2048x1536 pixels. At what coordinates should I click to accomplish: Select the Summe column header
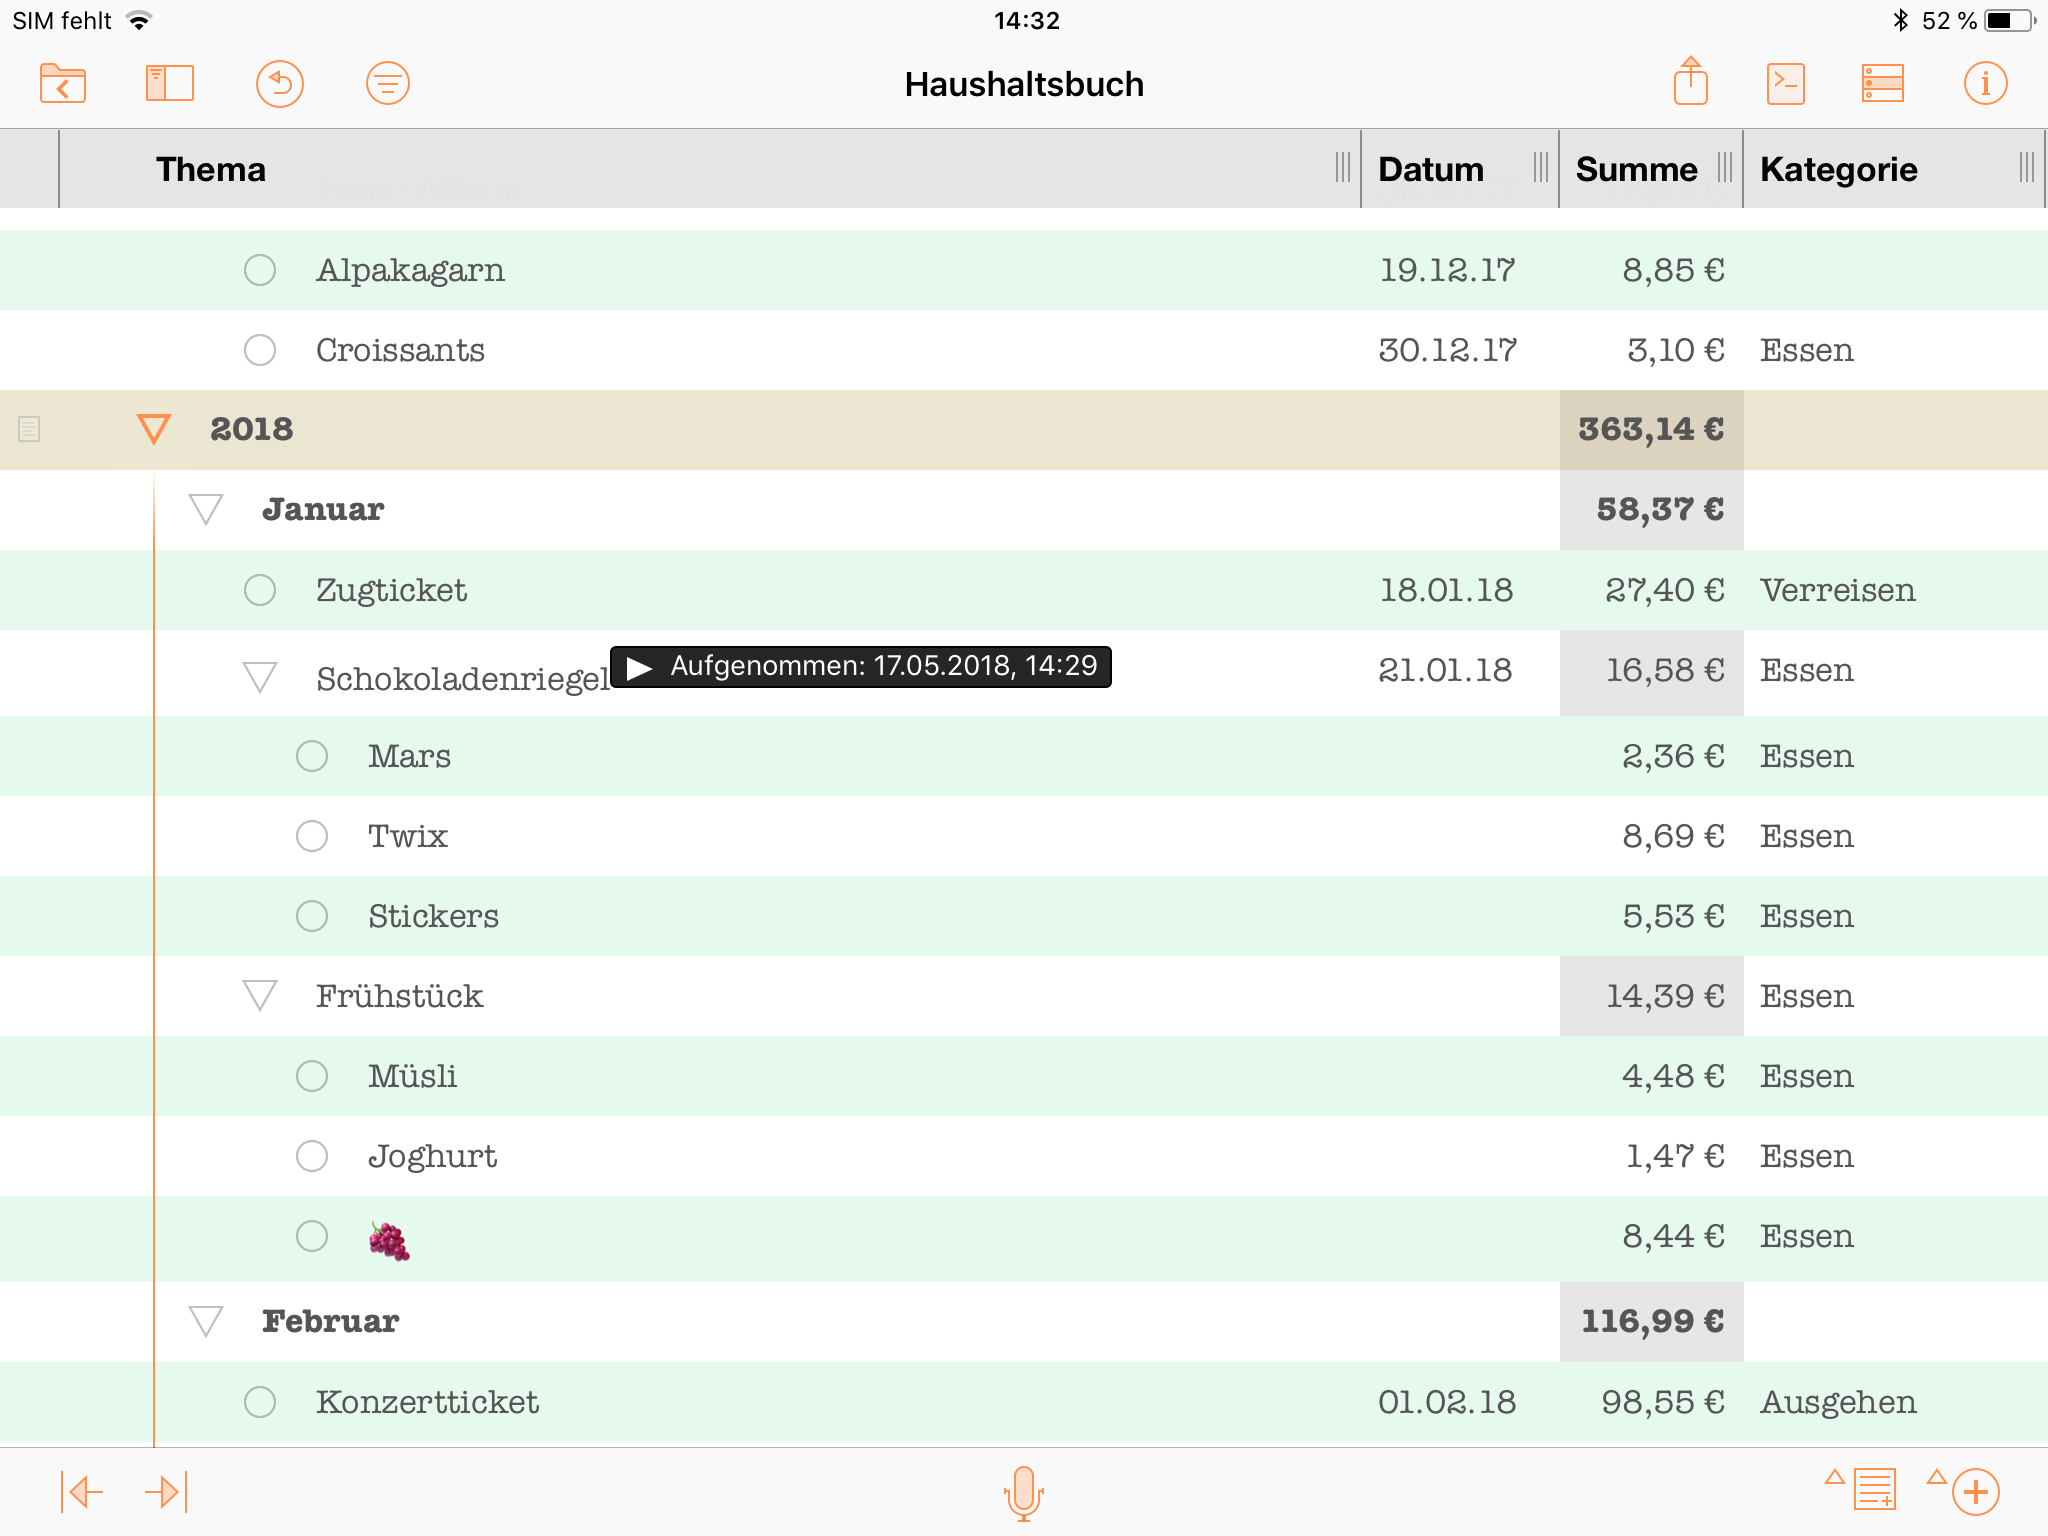(1636, 169)
